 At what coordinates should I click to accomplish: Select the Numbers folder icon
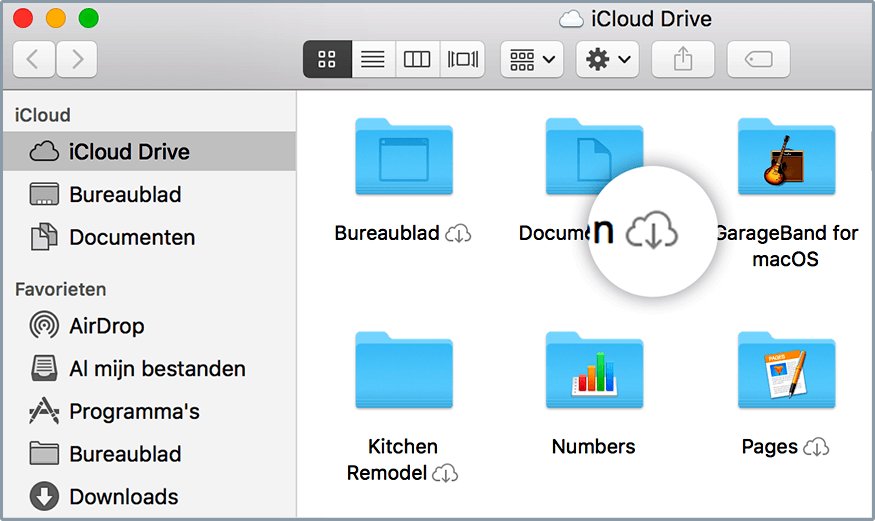click(x=594, y=371)
